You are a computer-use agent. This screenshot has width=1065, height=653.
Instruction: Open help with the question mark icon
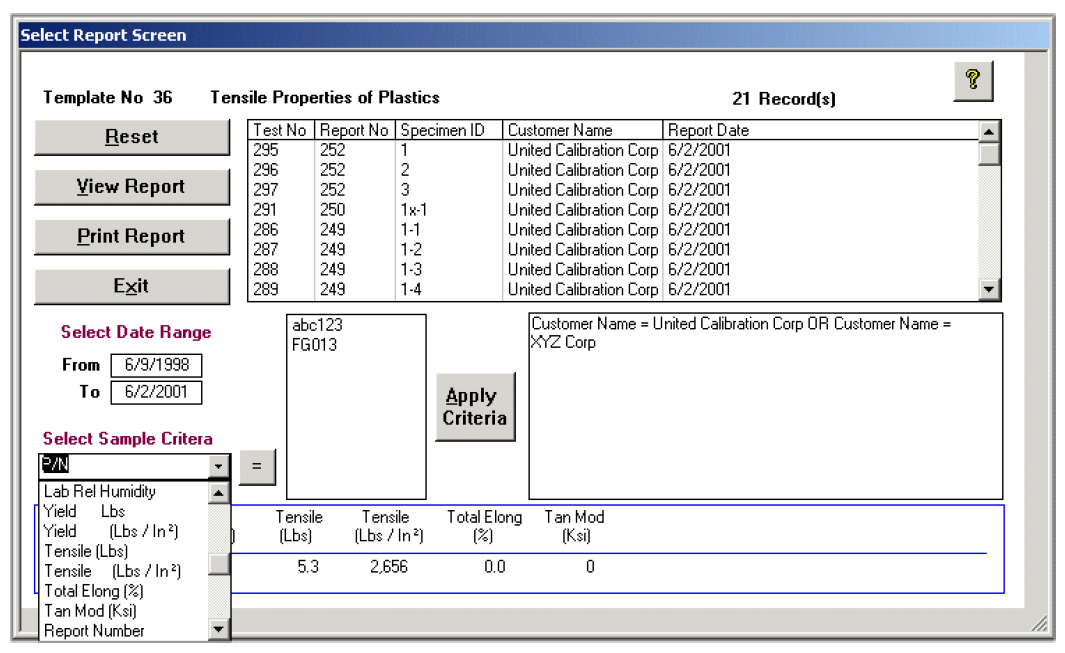pyautogui.click(x=973, y=81)
